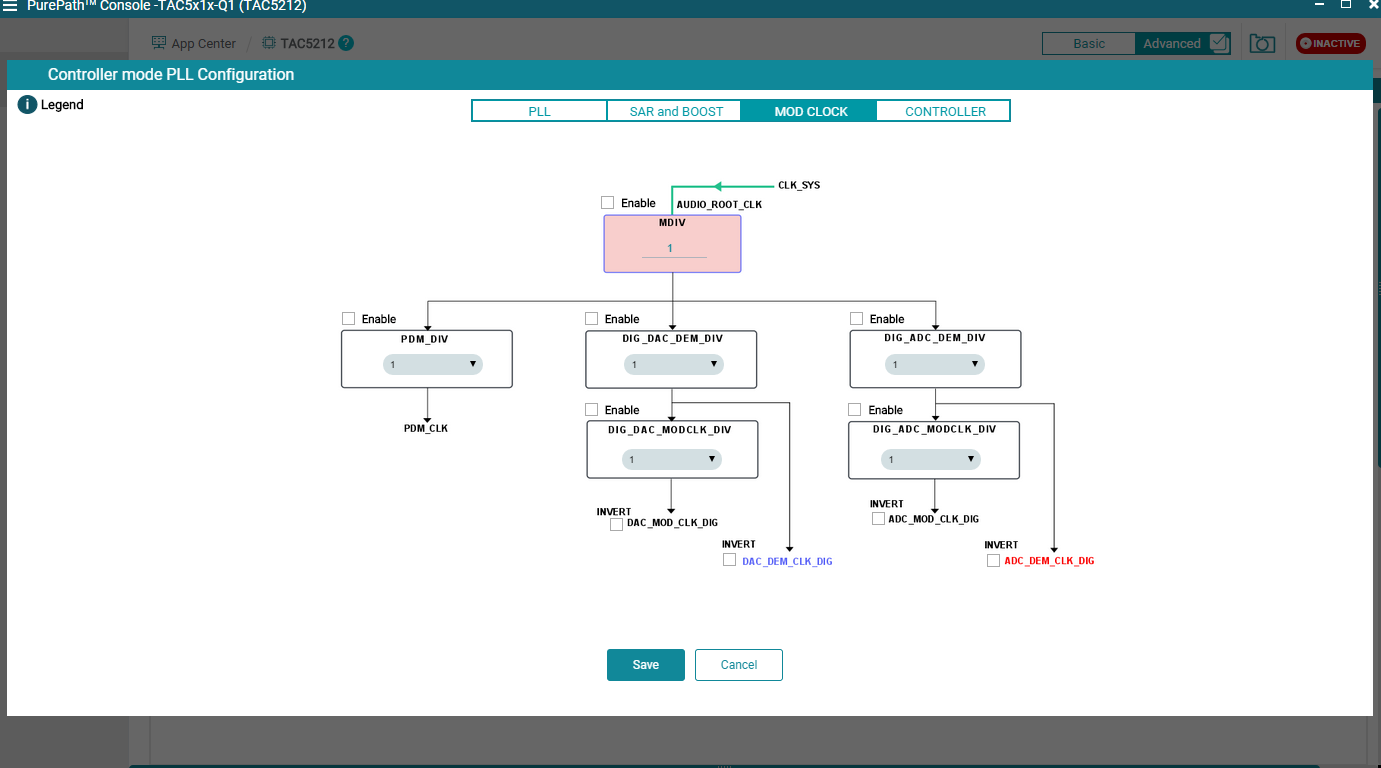The image size is (1381, 768).
Task: Enable the DIG_DAC_MODCLK_DIV checkbox
Action: tap(591, 410)
